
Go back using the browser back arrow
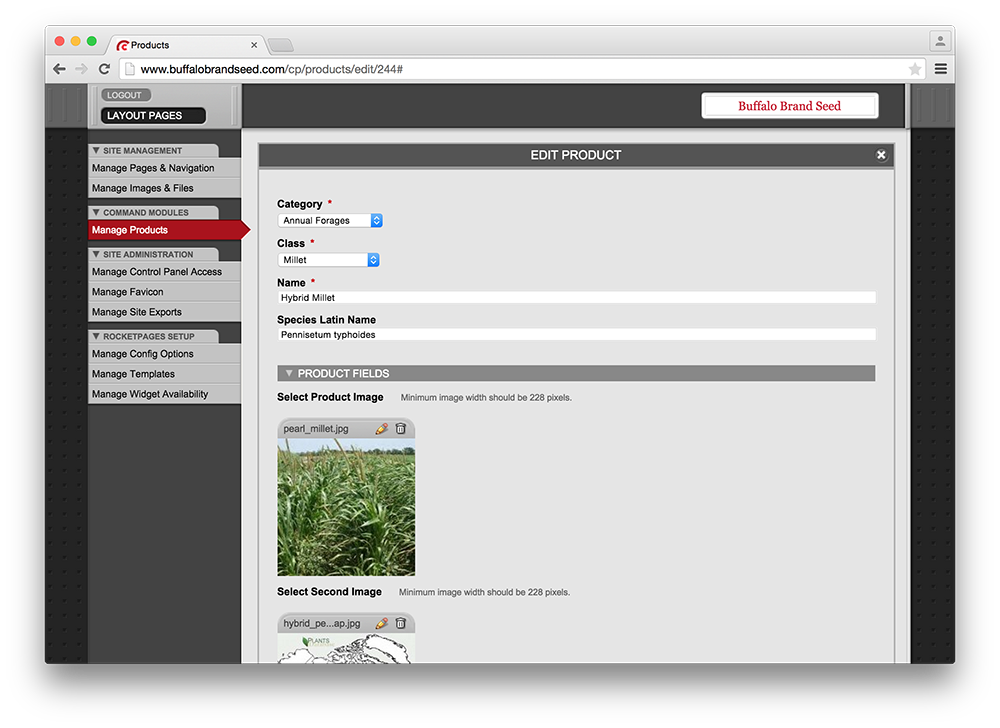[x=59, y=69]
